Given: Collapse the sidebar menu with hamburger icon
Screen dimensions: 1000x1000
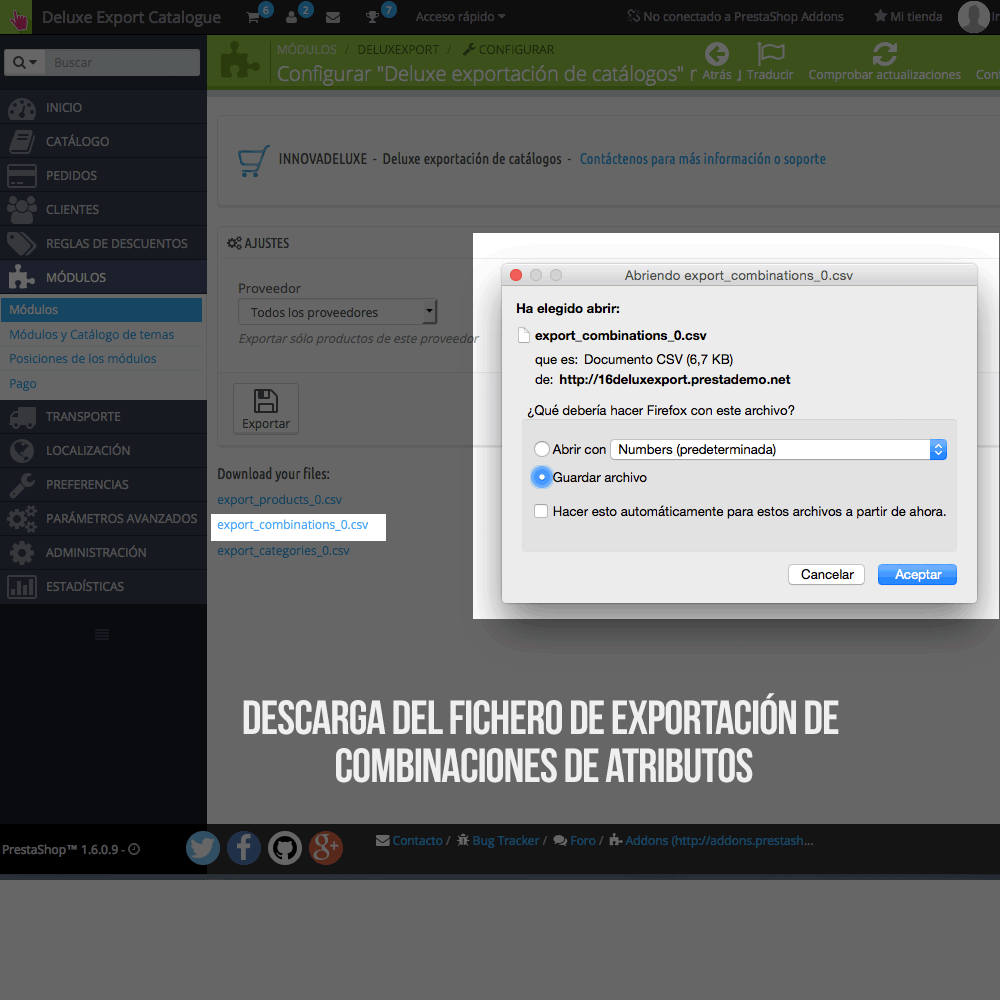Looking at the screenshot, I should point(102,635).
